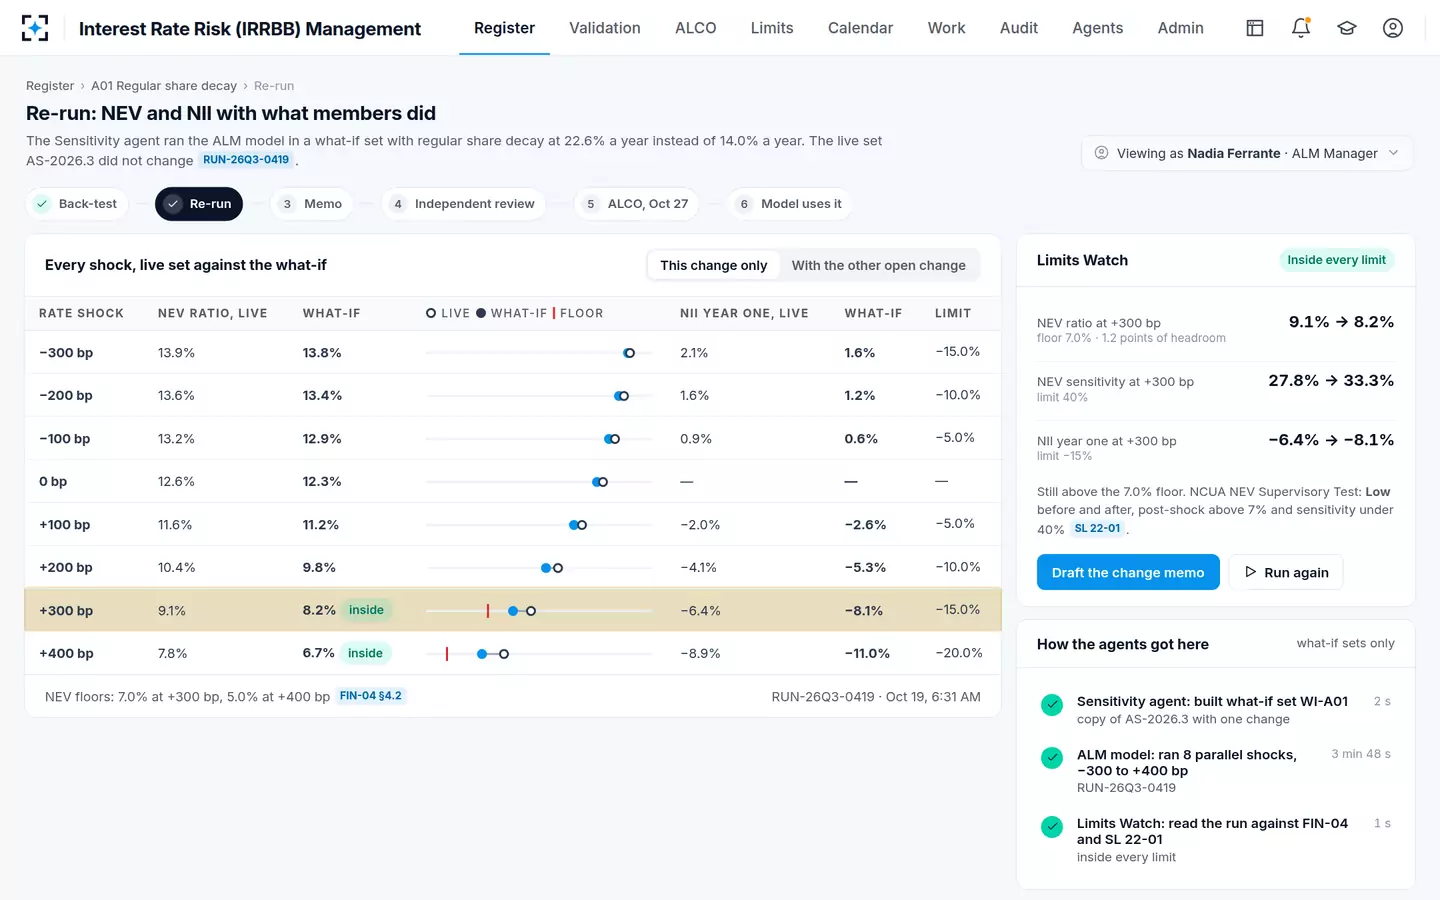Open the learning cap icon
Image resolution: width=1440 pixels, height=900 pixels.
point(1347,28)
